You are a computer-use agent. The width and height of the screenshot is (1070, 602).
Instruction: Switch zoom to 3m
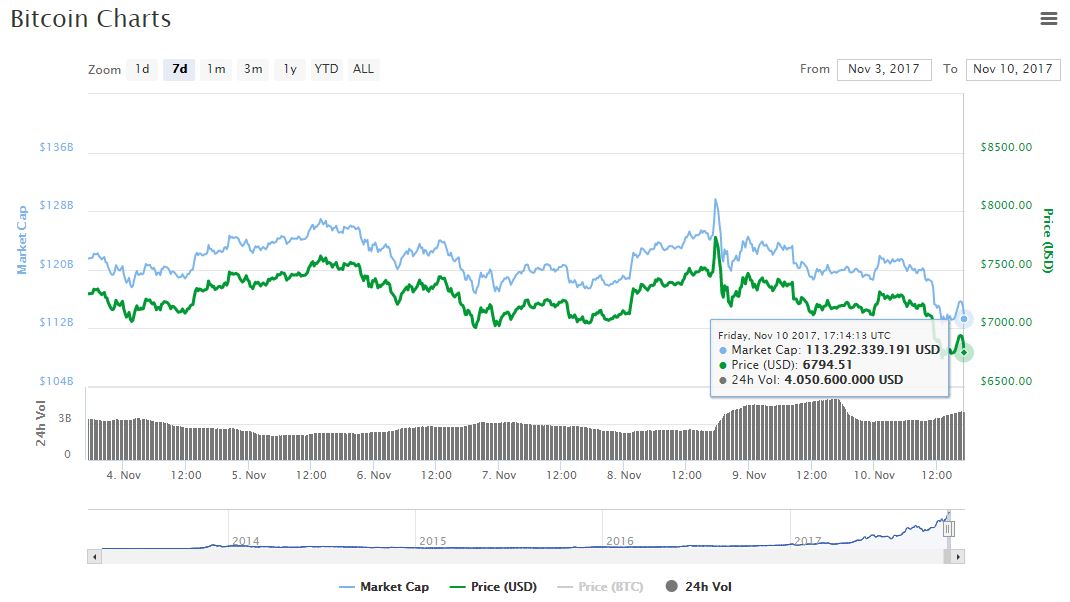tap(253, 69)
